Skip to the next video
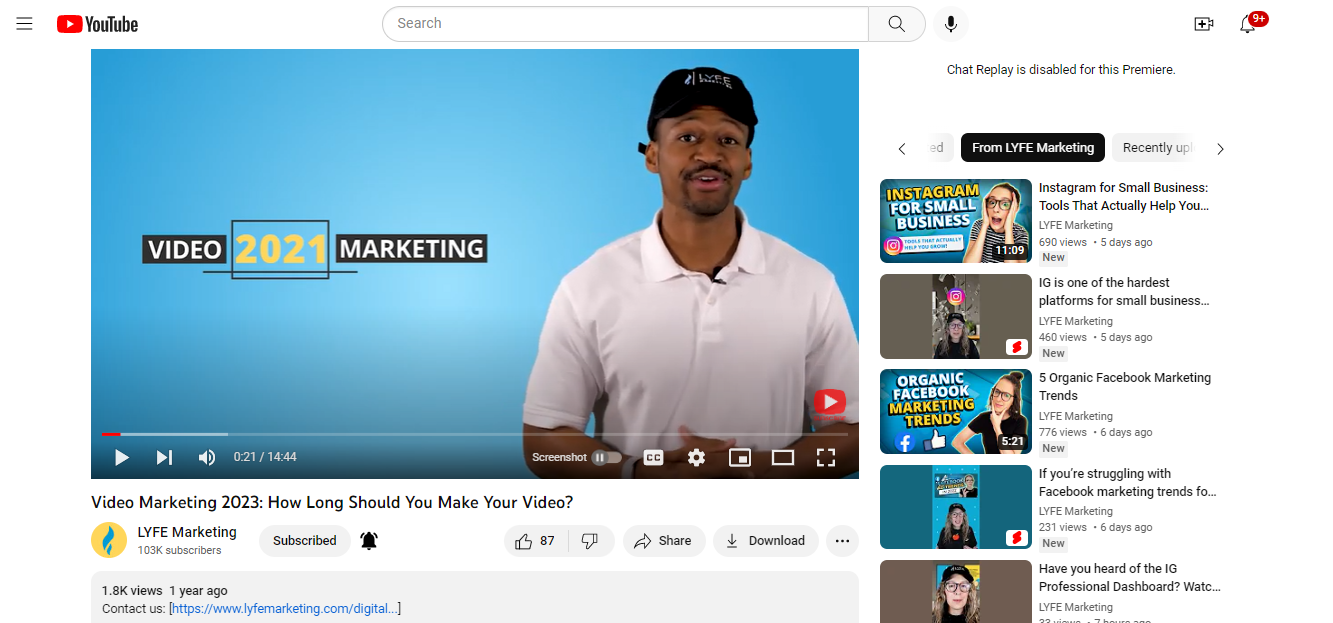 coord(164,457)
